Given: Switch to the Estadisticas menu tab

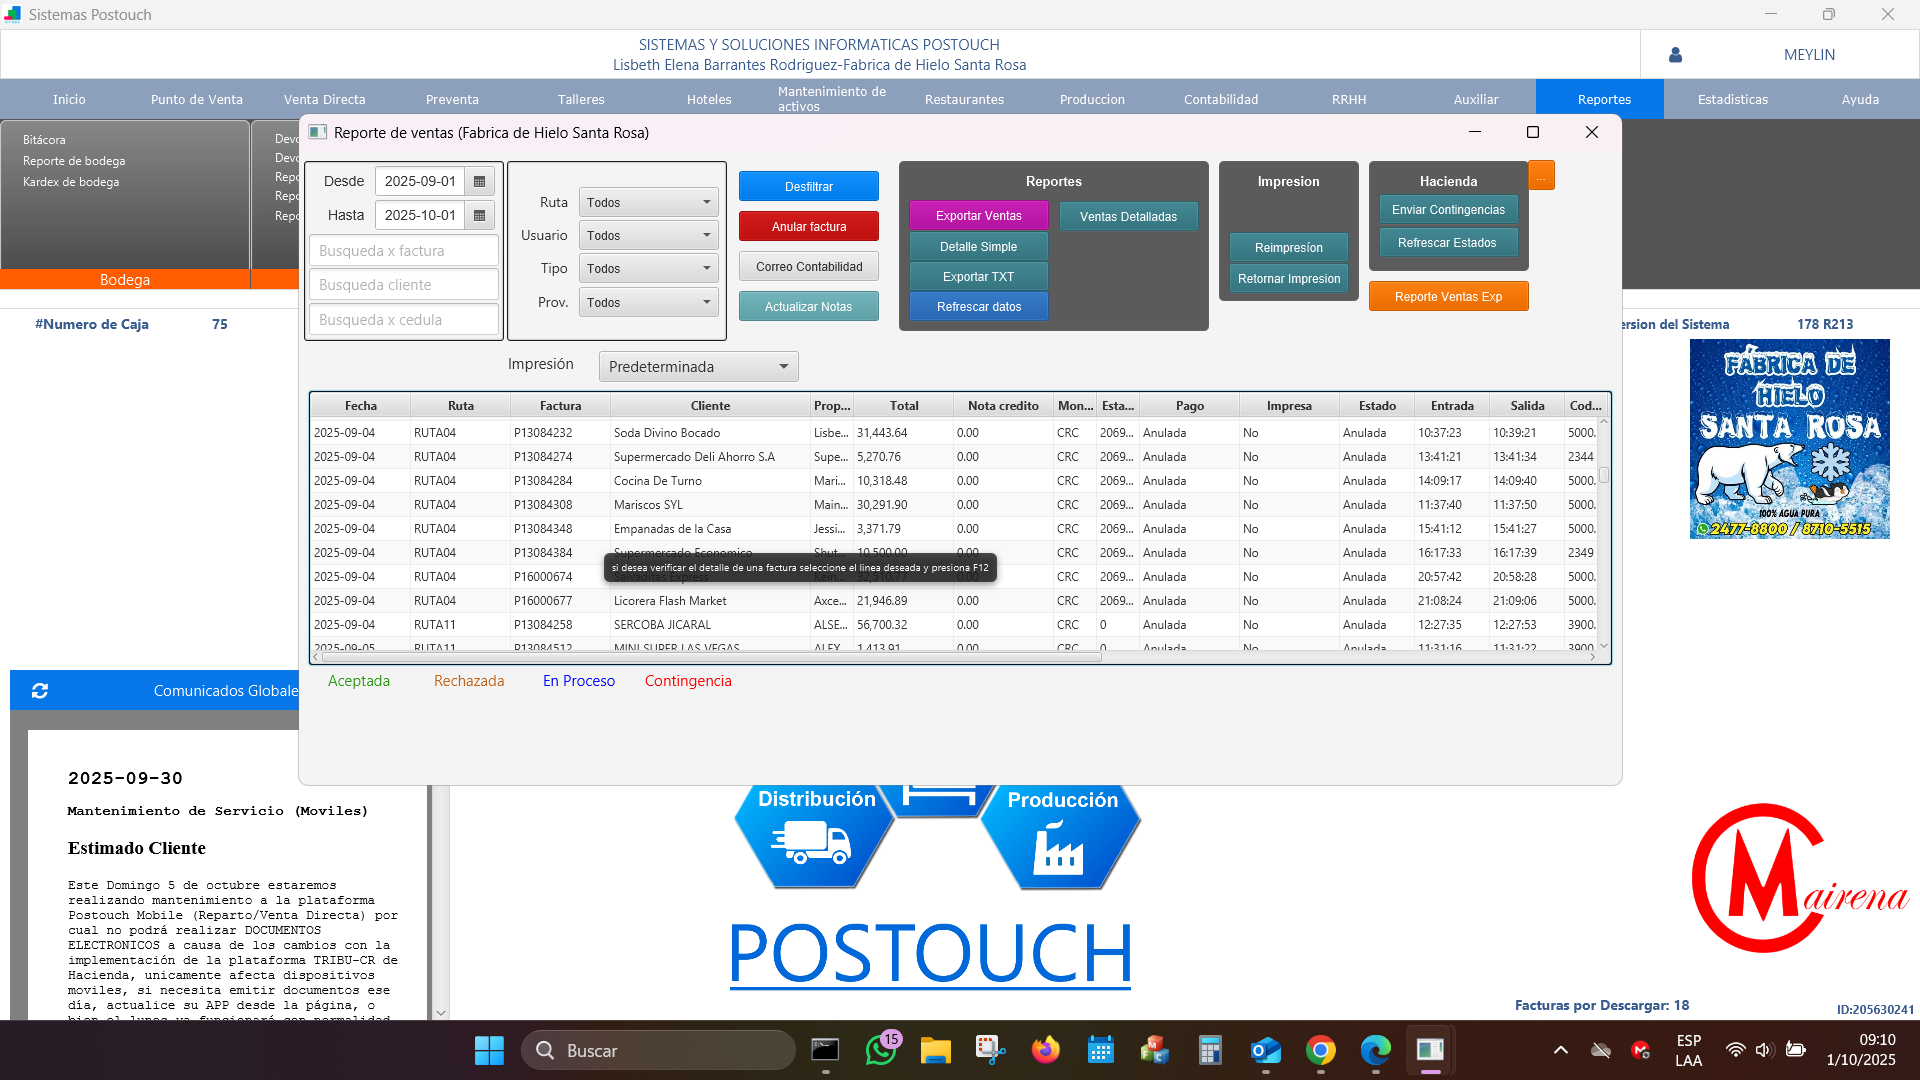Looking at the screenshot, I should coord(1732,99).
